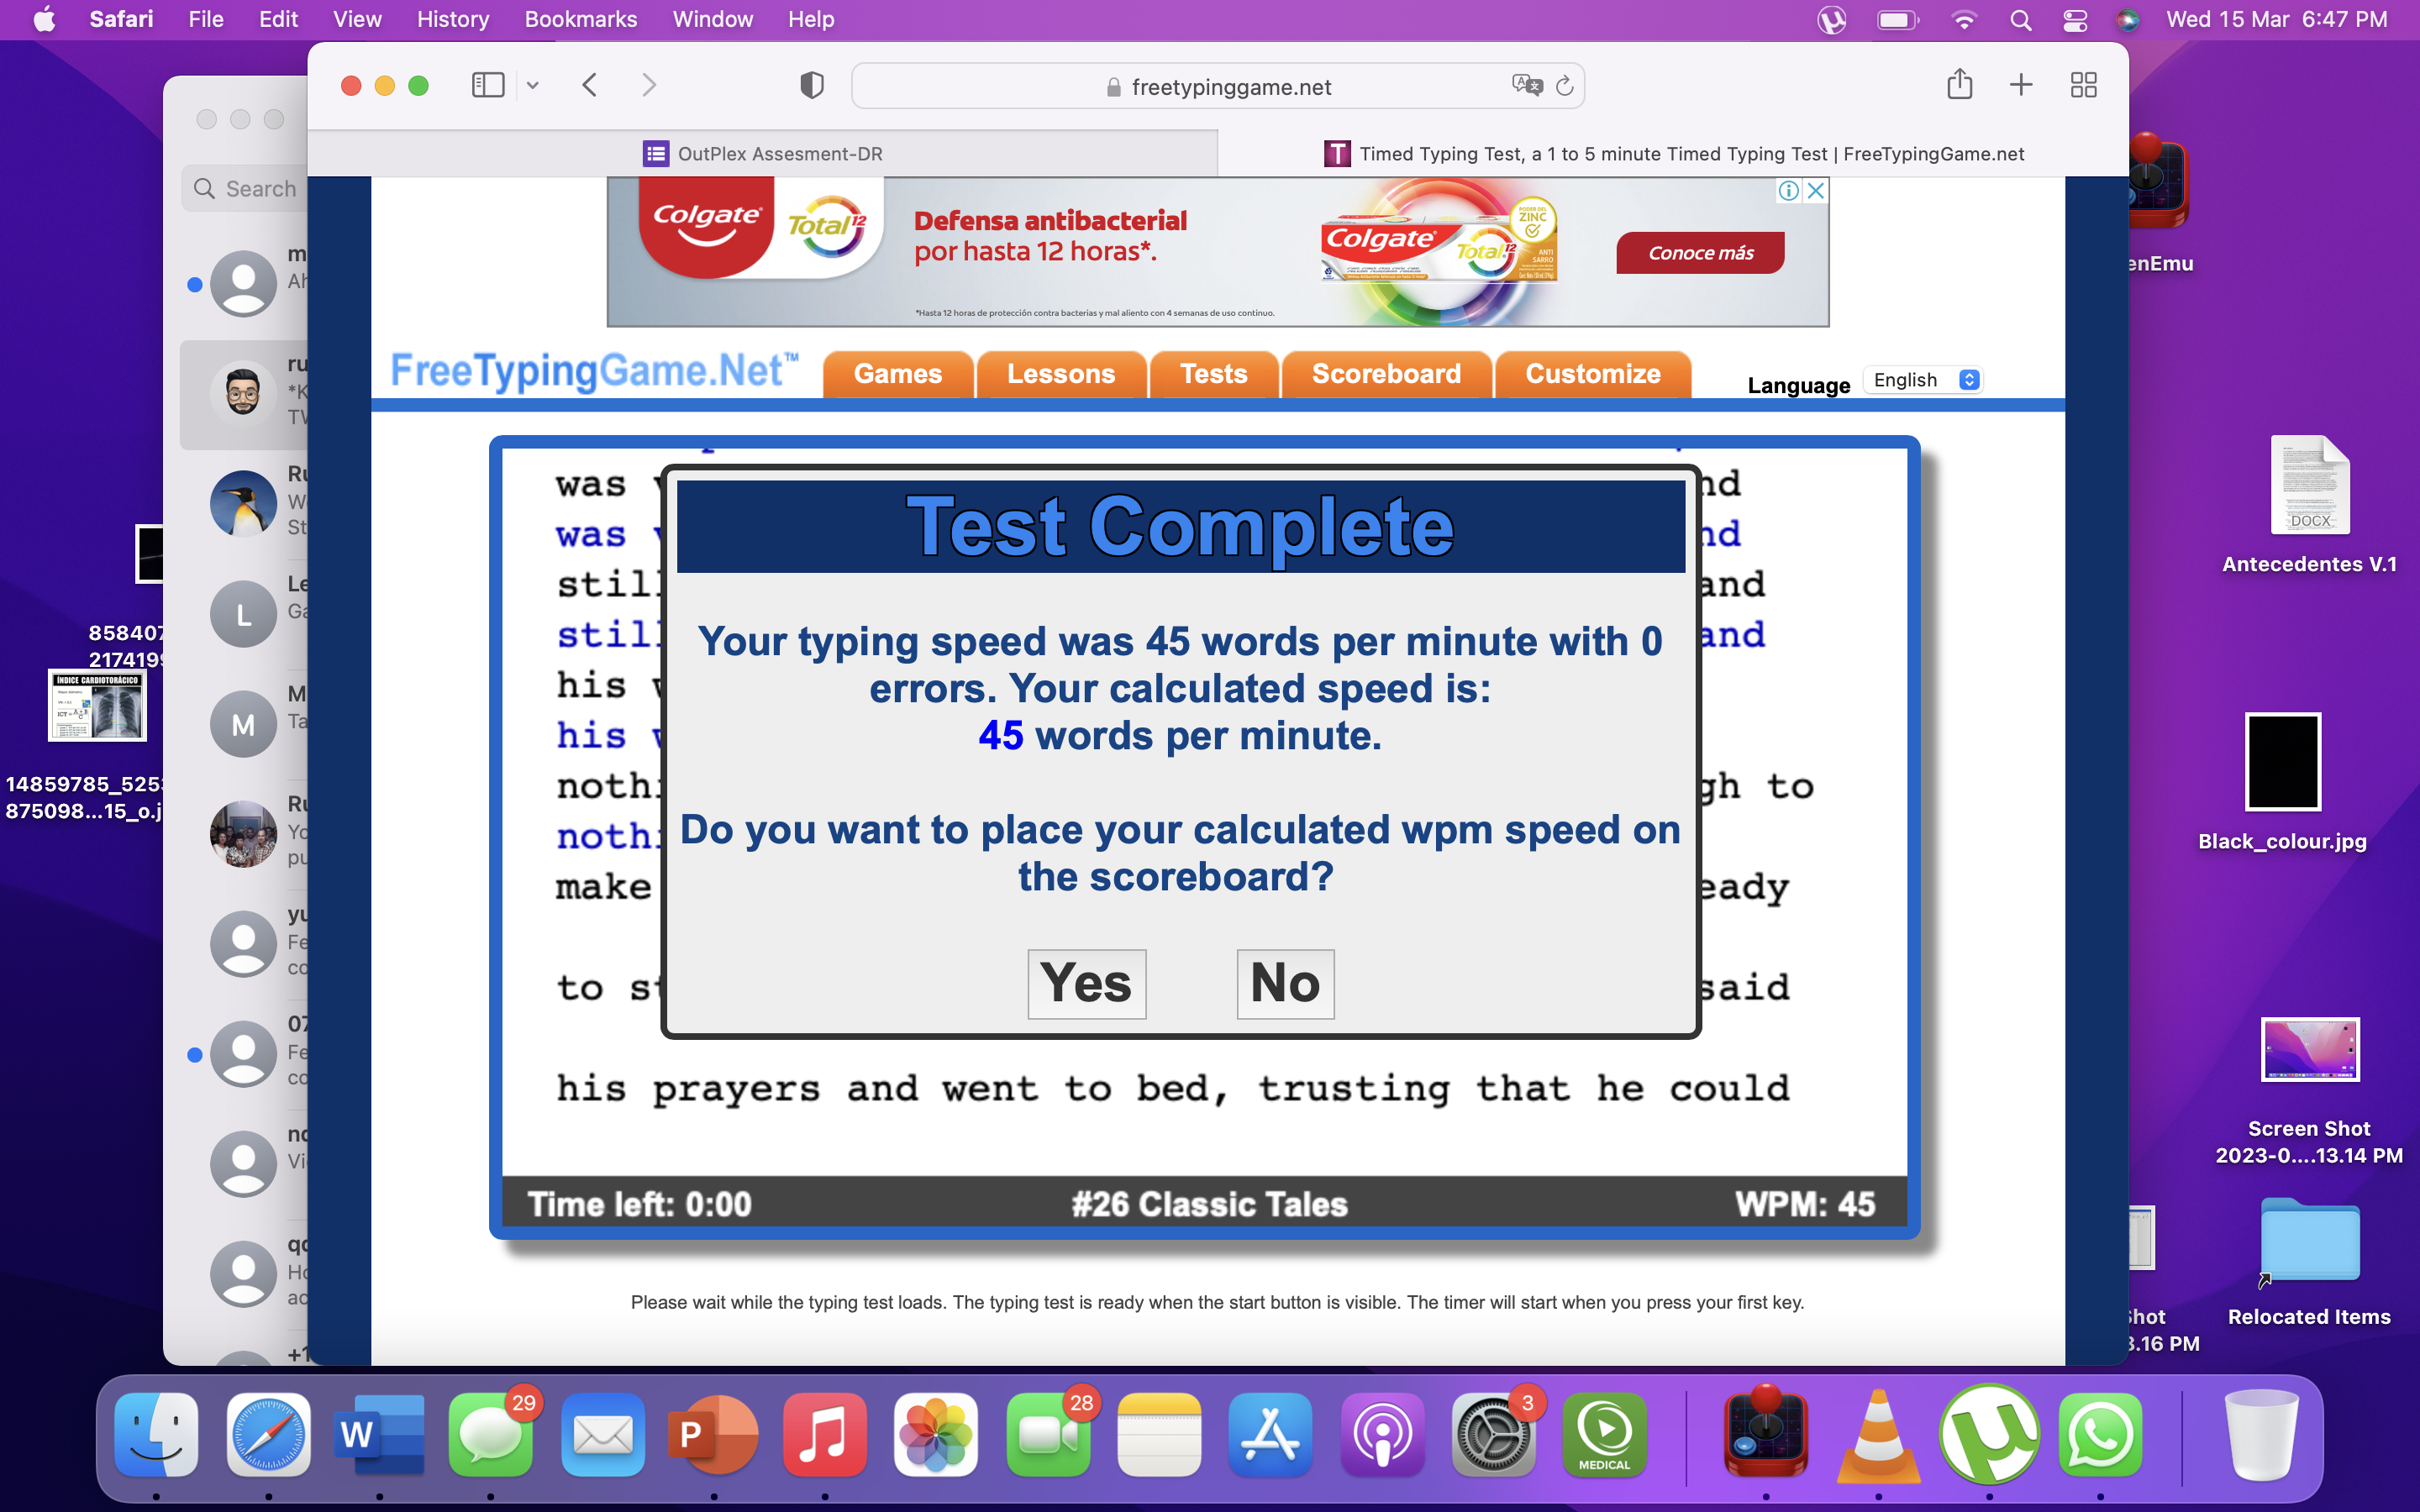Open the Scoreboard tab
Image resolution: width=2420 pixels, height=1512 pixels.
coord(1387,374)
